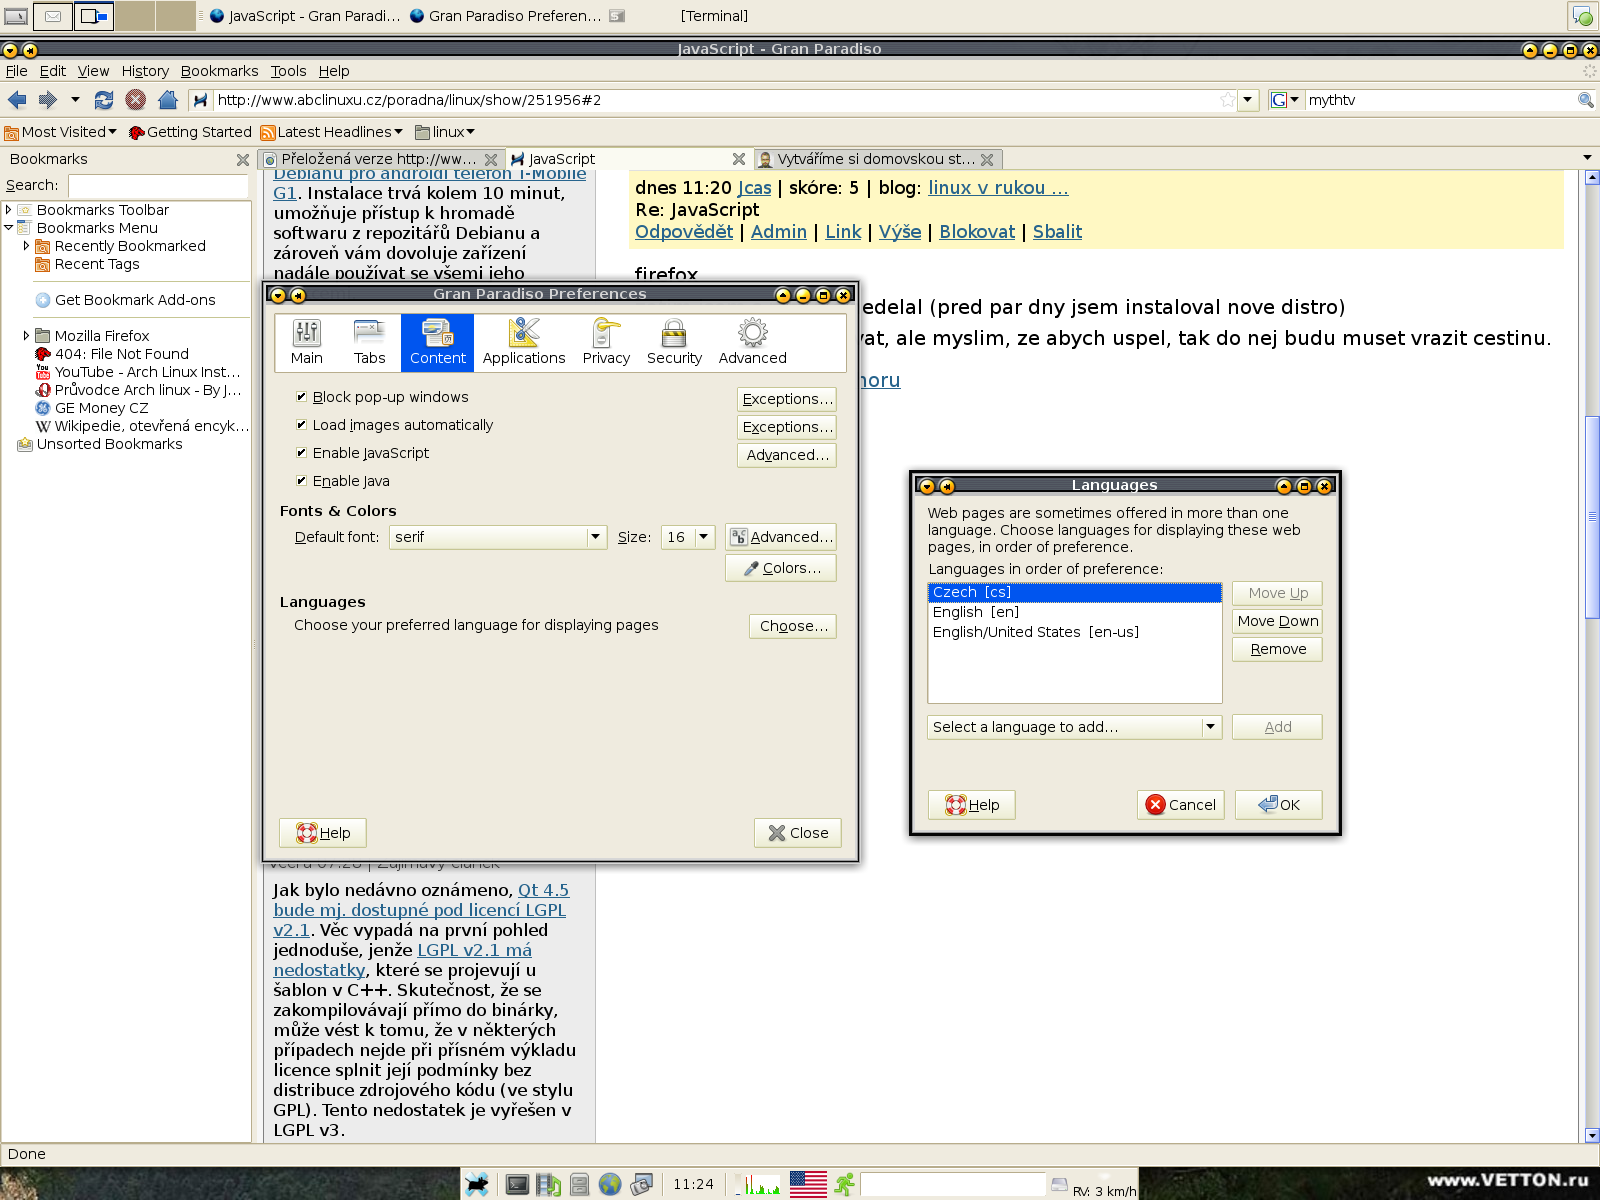Run search via the magnifier icon
Viewport: 1600px width, 1200px height.
1585,100
